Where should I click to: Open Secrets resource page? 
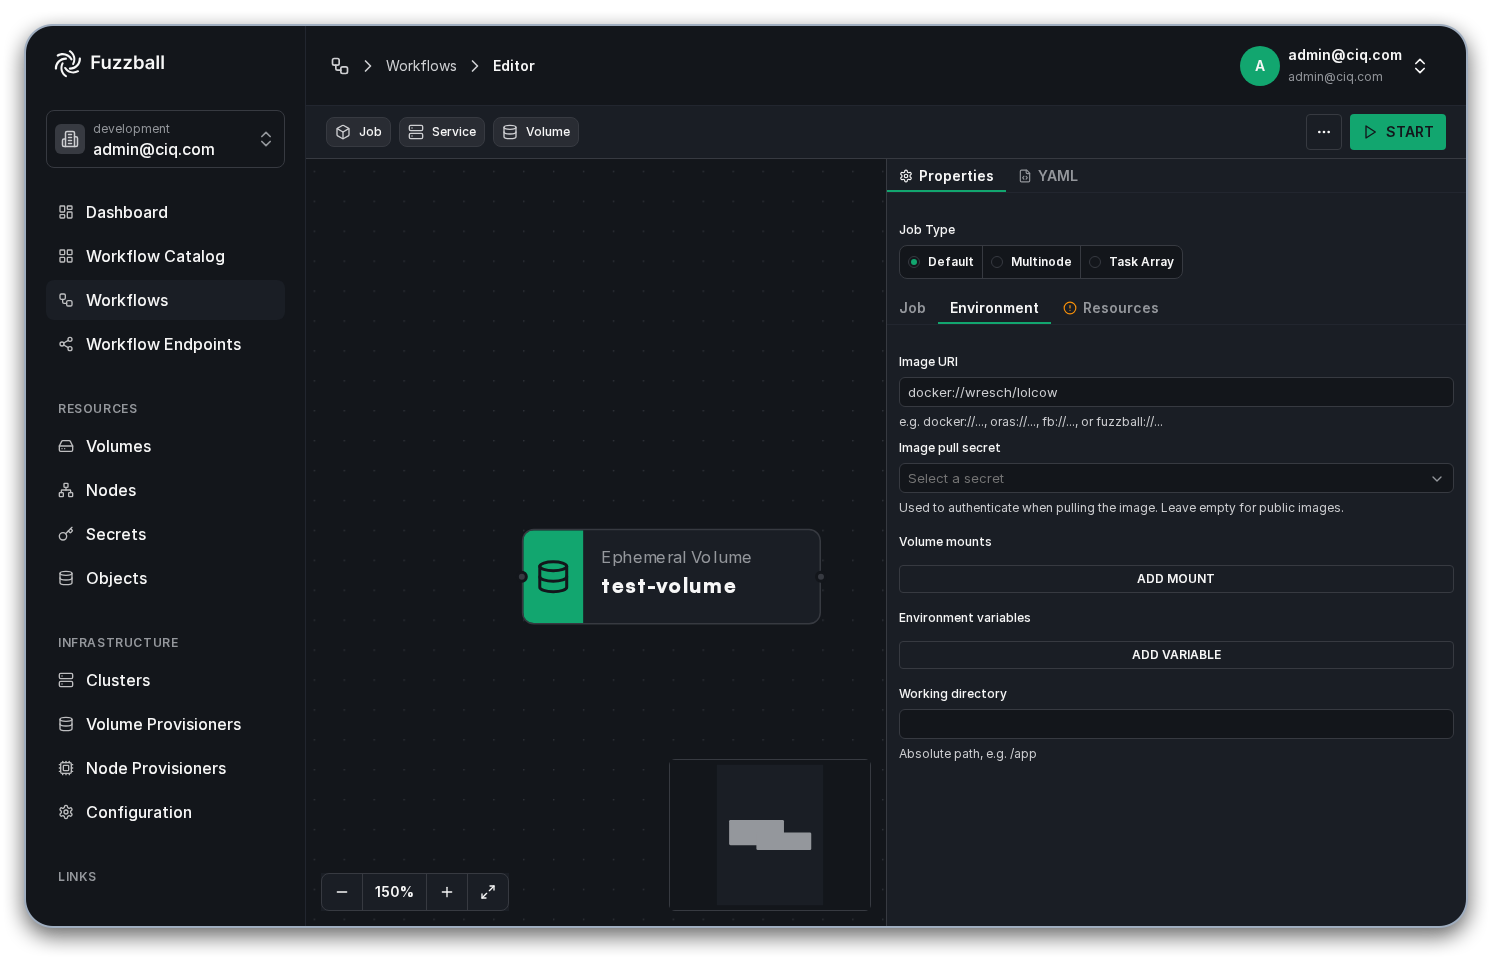[x=165, y=534]
